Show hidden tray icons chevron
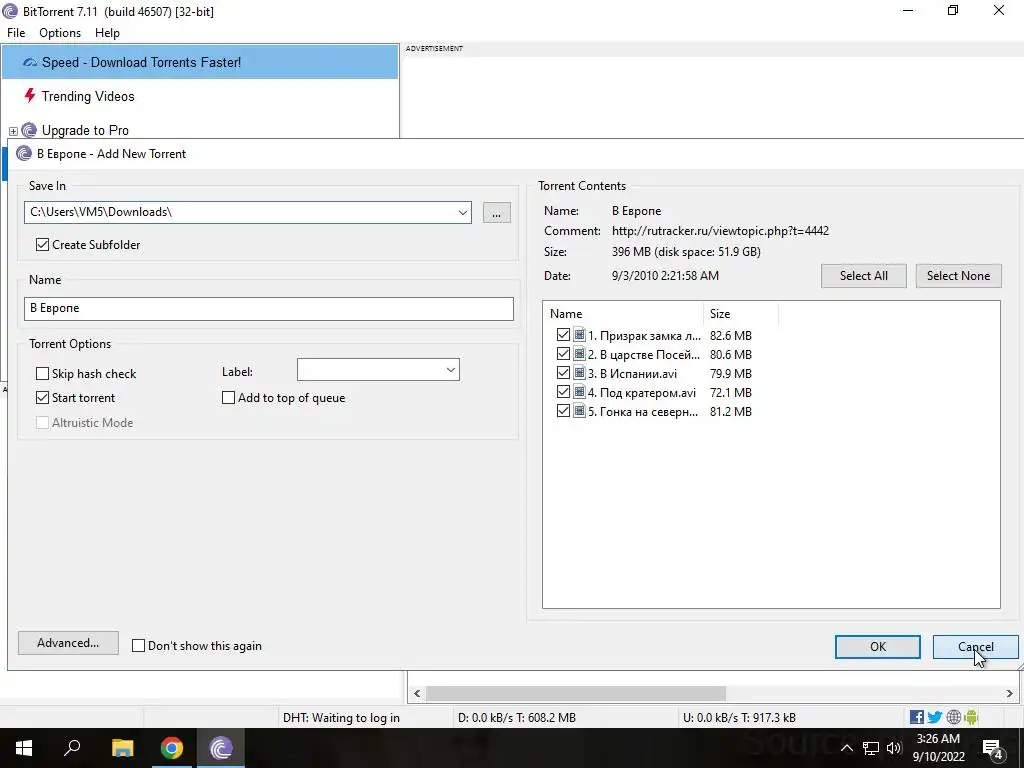 coord(846,748)
